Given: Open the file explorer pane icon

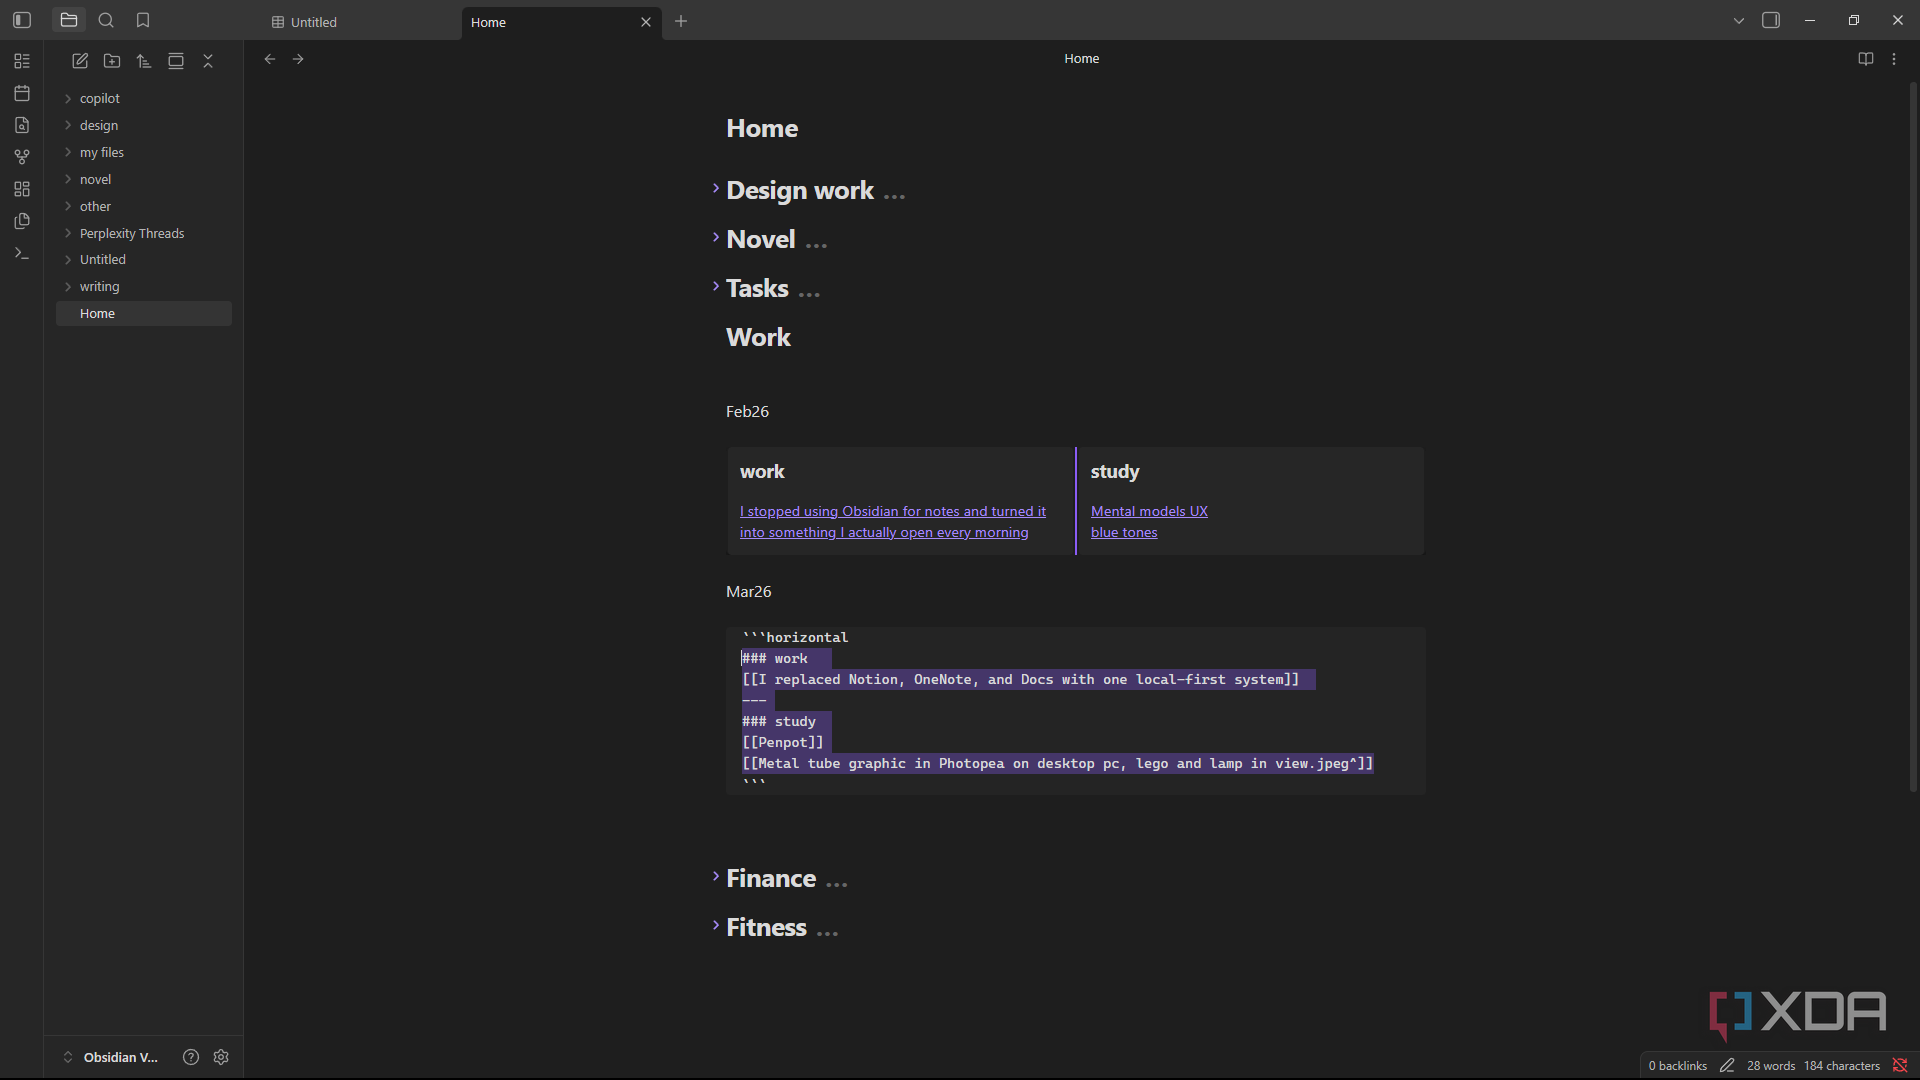Looking at the screenshot, I should (x=69, y=20).
